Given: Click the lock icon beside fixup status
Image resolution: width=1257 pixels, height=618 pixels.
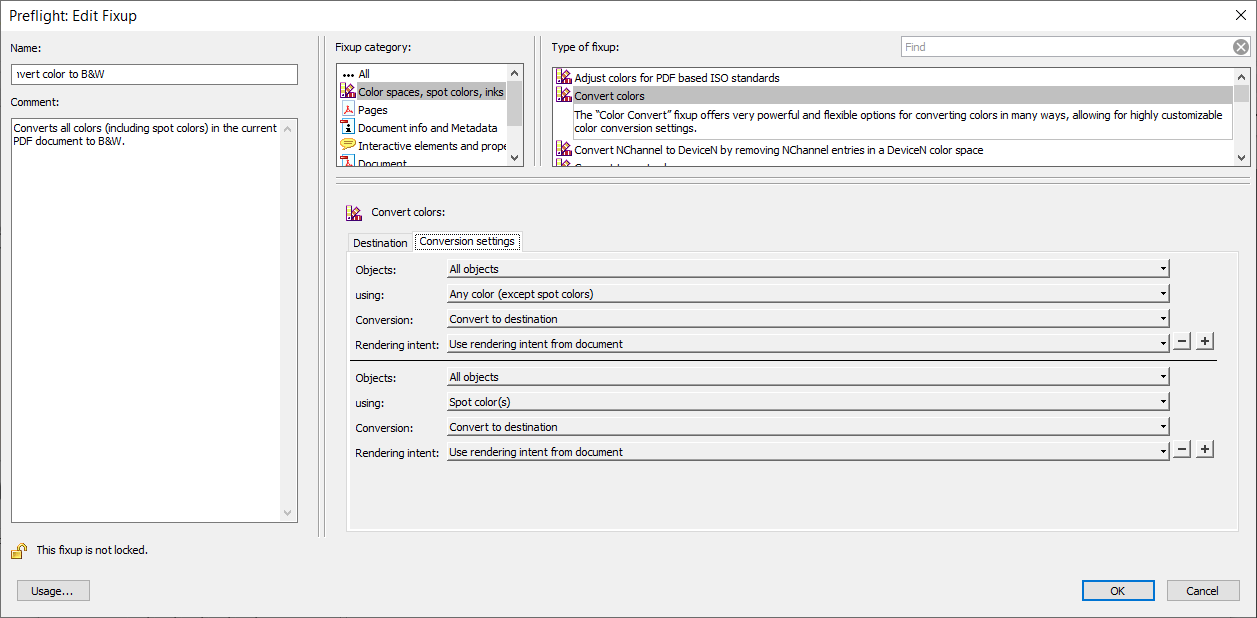Looking at the screenshot, I should (x=19, y=550).
